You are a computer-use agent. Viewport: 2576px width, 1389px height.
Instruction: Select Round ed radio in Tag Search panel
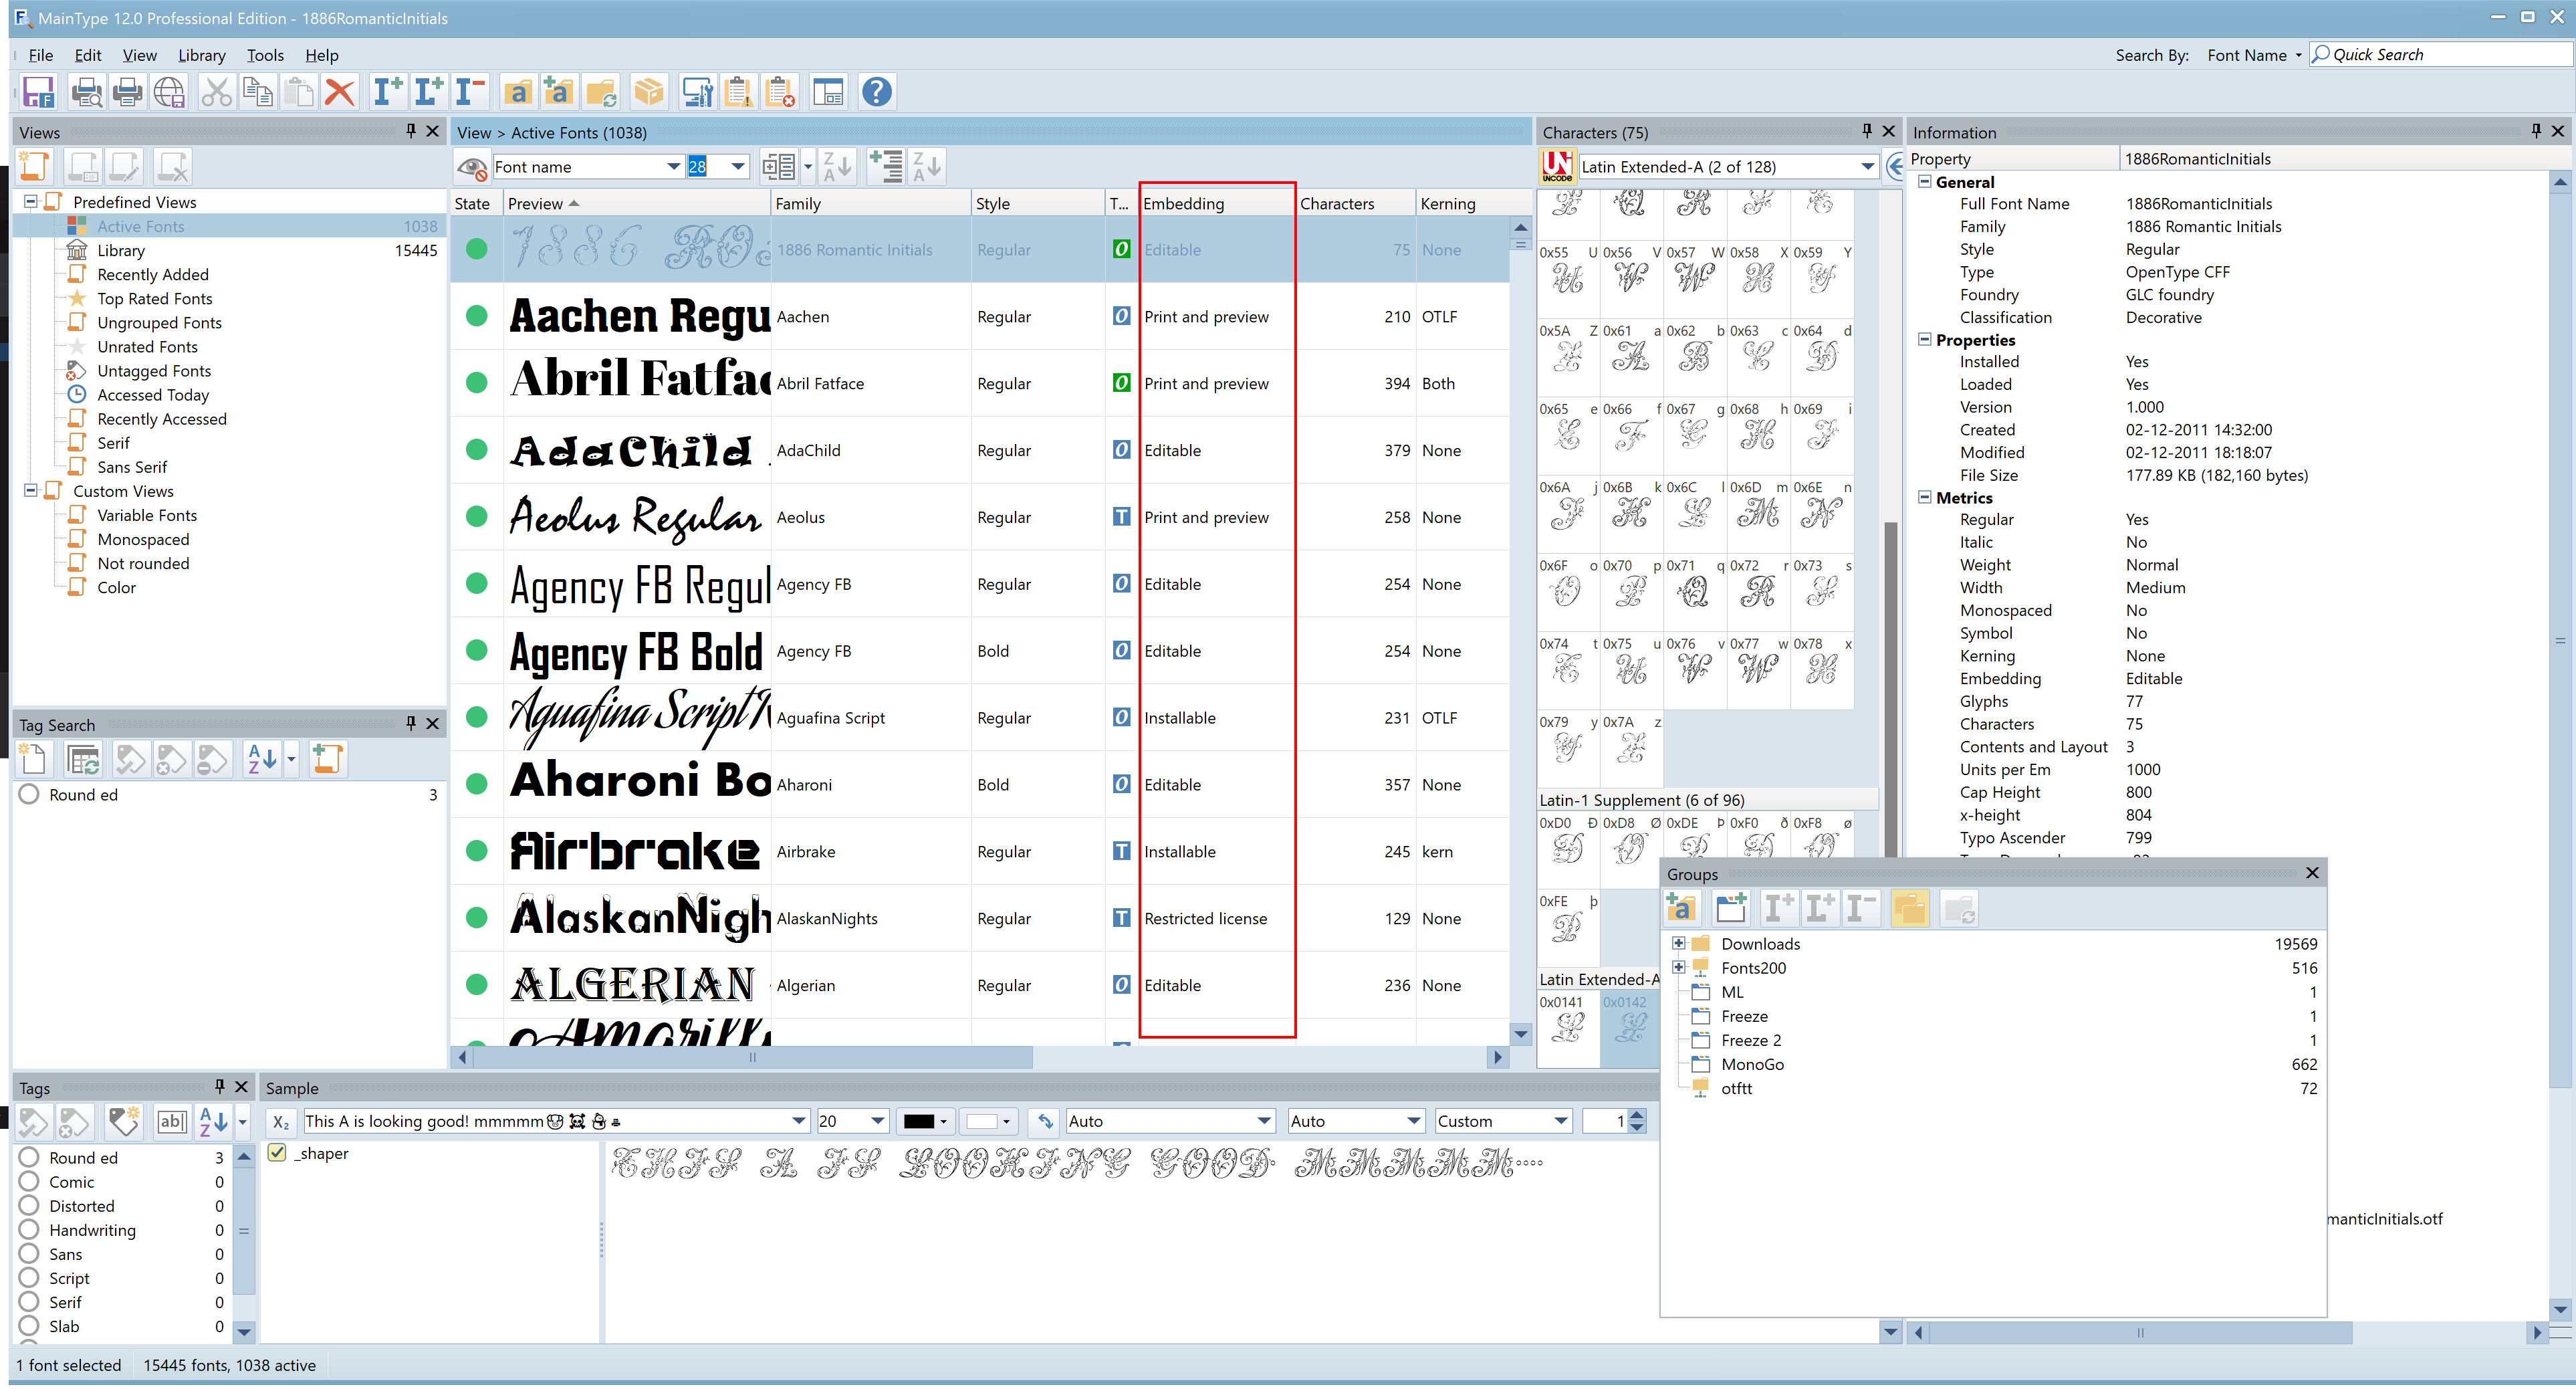29,794
